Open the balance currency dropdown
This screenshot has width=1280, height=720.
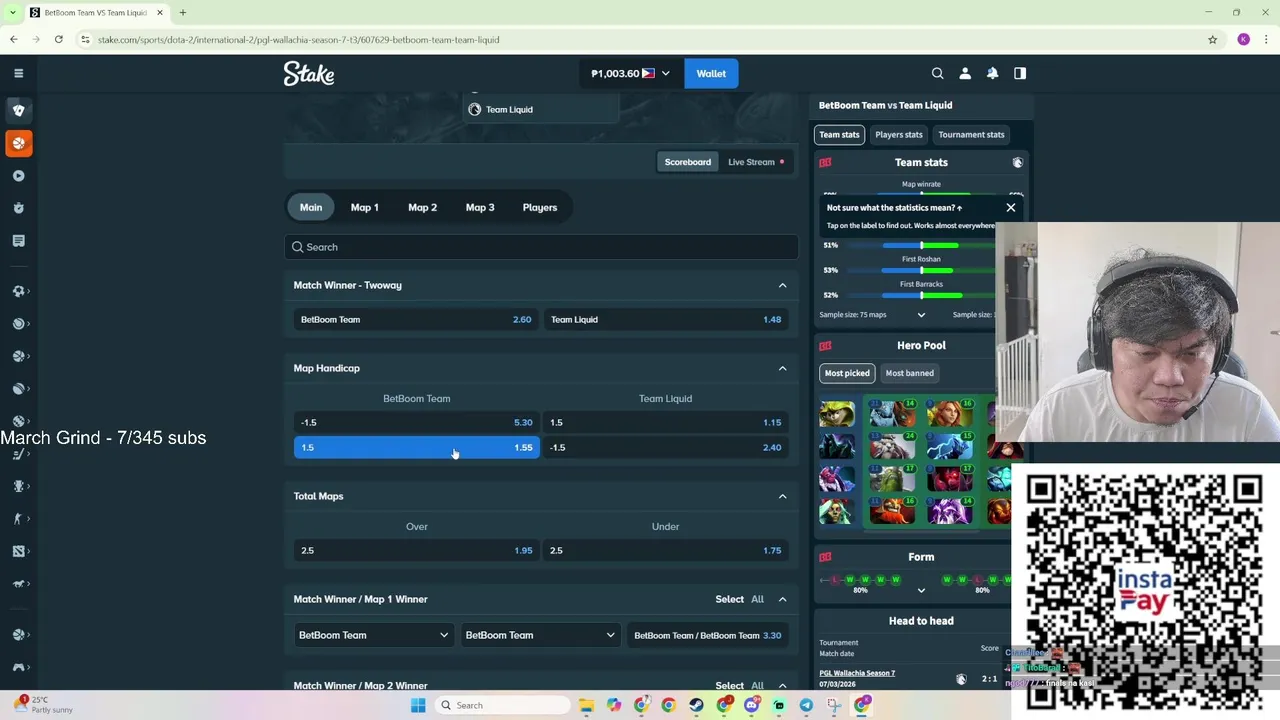point(631,73)
